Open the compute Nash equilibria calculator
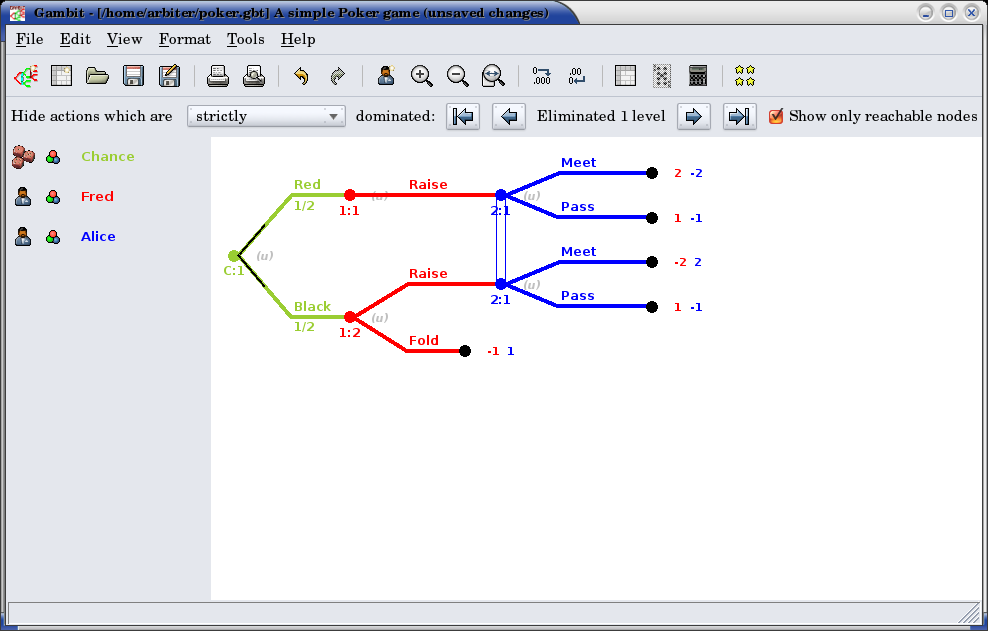The image size is (988, 631). (x=698, y=76)
